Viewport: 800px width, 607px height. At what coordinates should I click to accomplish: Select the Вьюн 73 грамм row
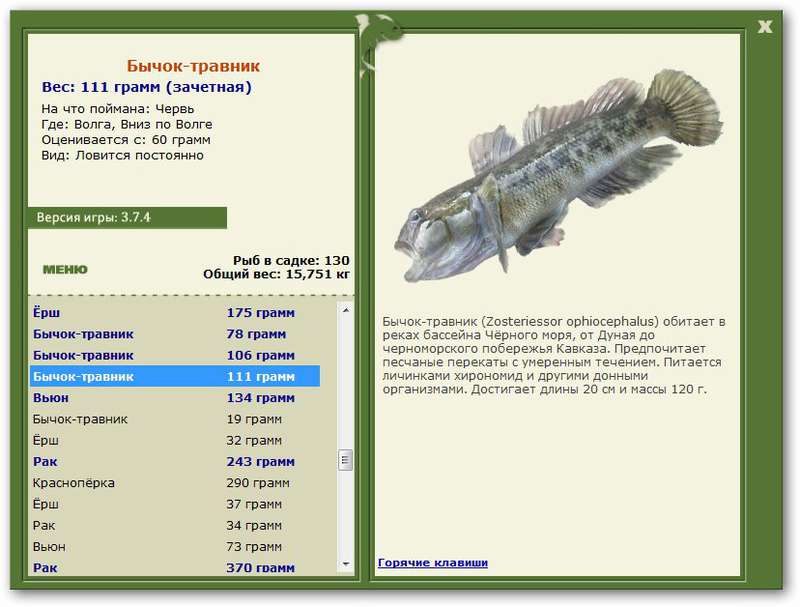point(175,547)
